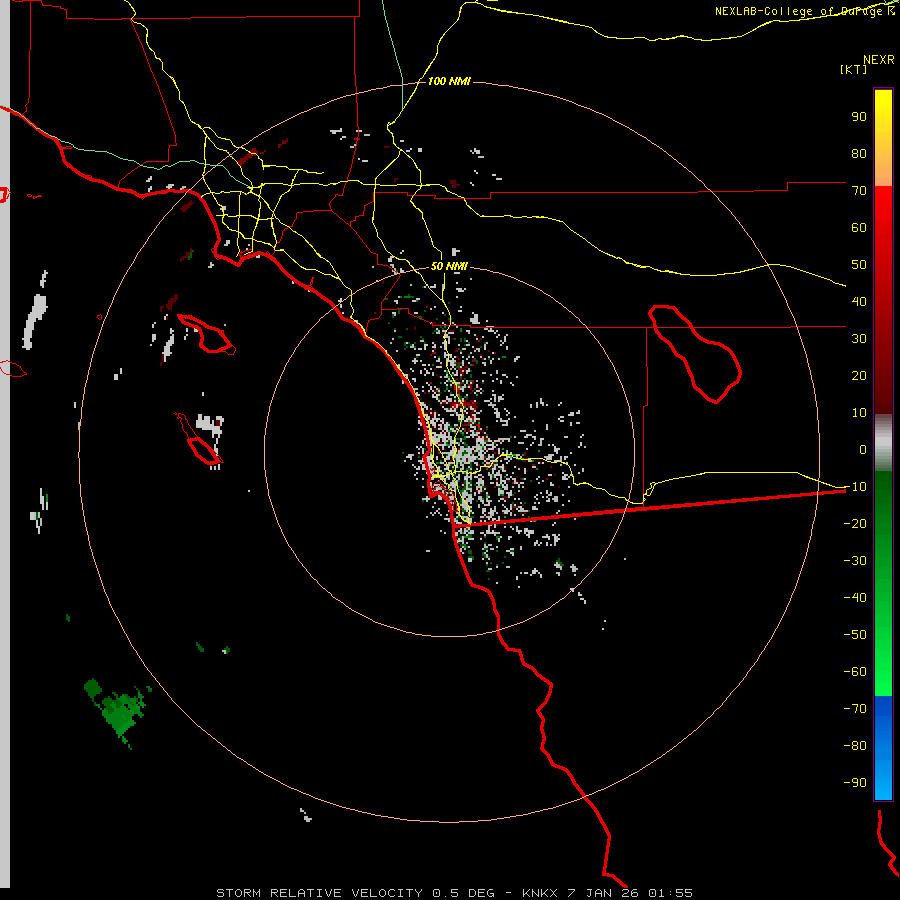Select the -50 label on the velocity scale

(x=855, y=635)
